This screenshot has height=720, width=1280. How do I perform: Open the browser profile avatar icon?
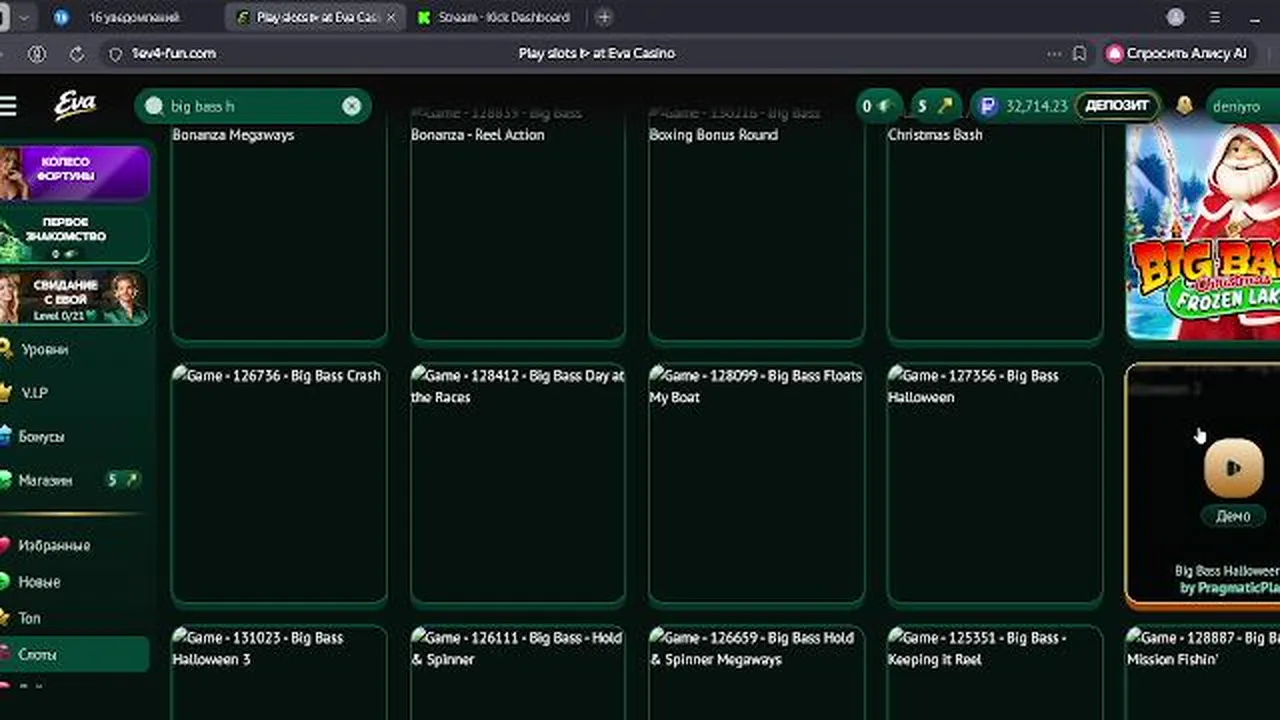[1176, 17]
